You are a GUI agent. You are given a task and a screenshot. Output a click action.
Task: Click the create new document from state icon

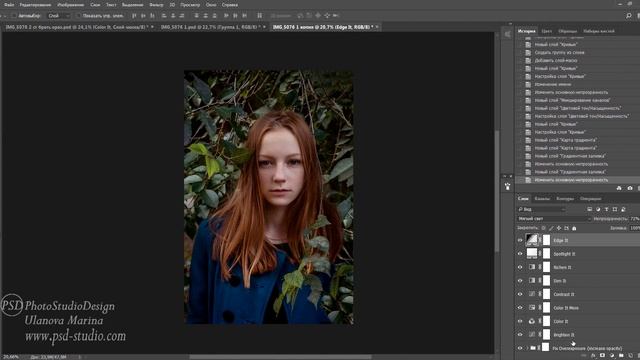[619, 188]
